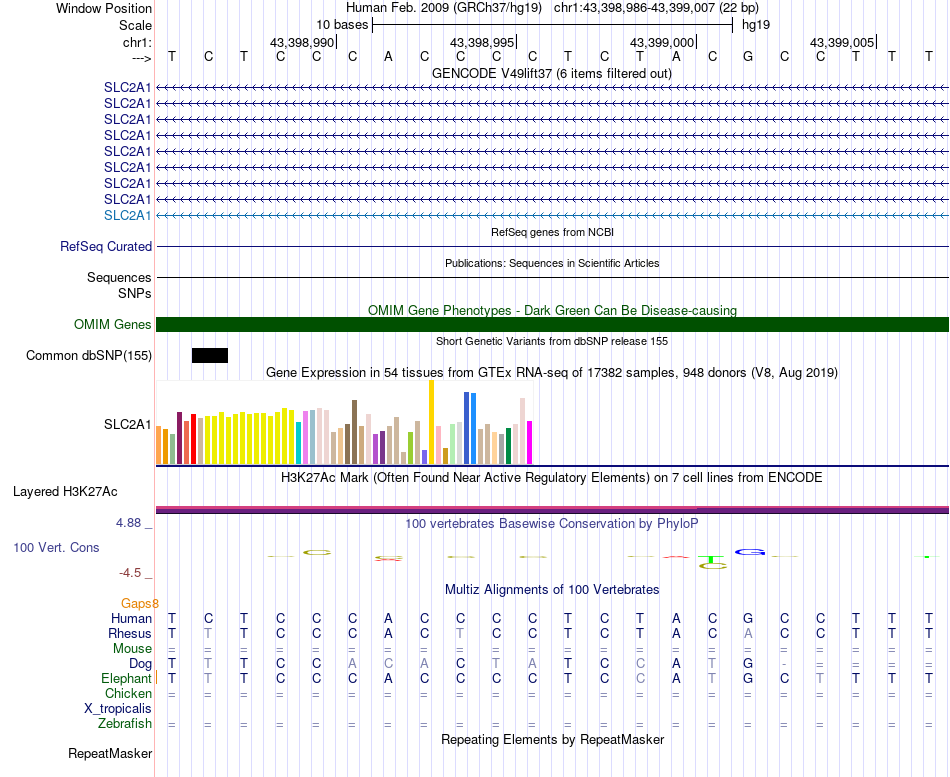
Task: Open the OMIM Genes track label
Action: [112, 324]
